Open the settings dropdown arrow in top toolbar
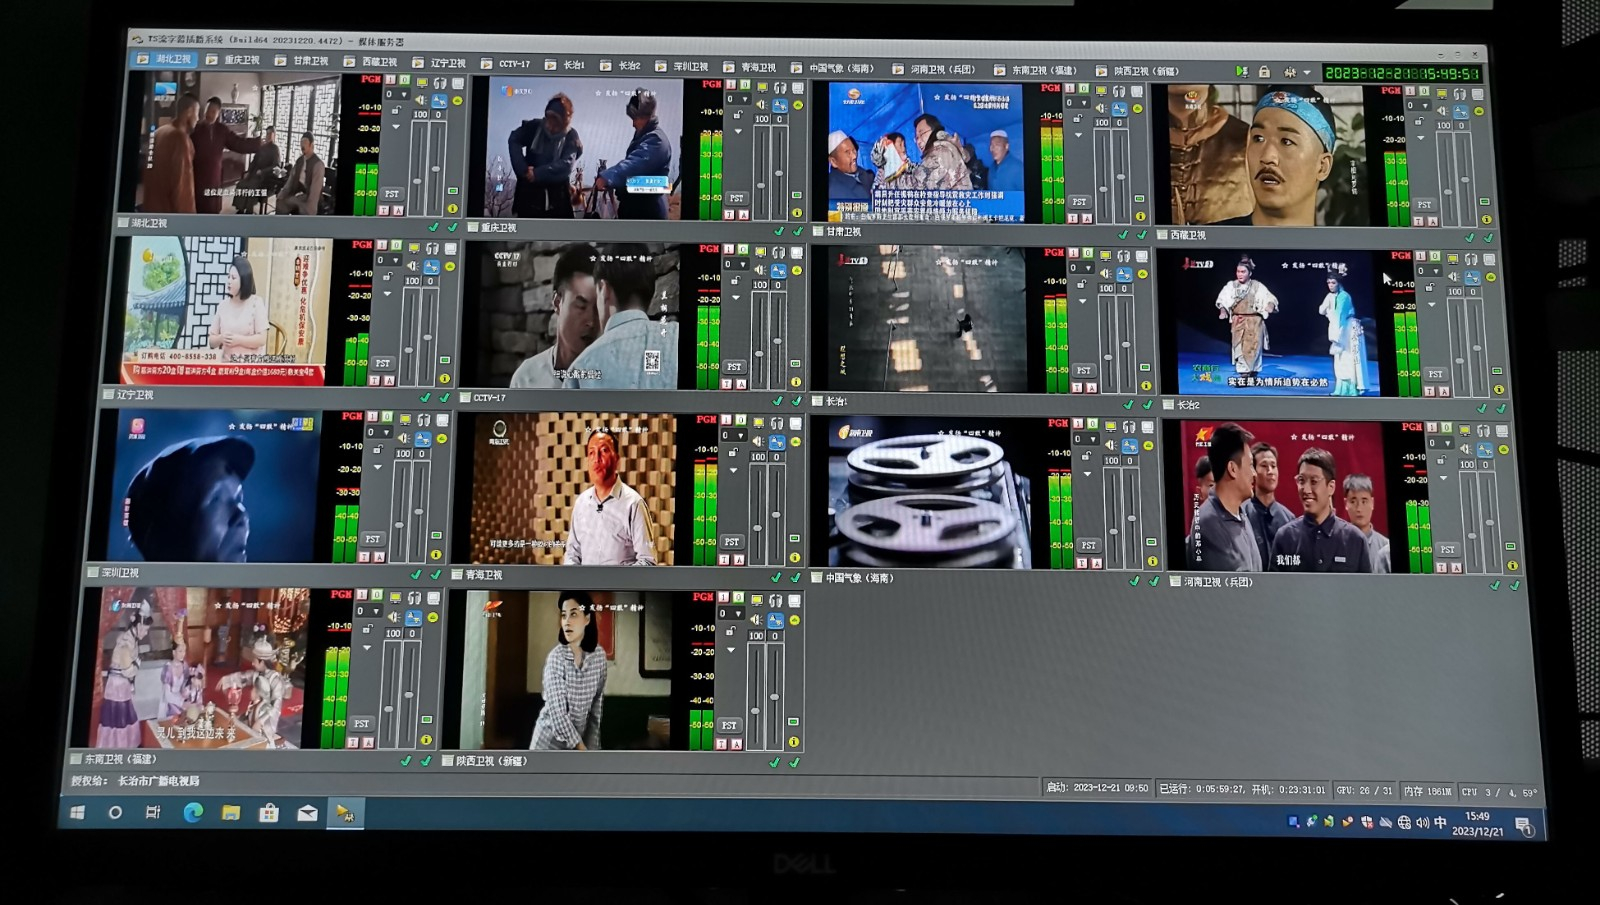Image resolution: width=1600 pixels, height=905 pixels. point(1306,73)
